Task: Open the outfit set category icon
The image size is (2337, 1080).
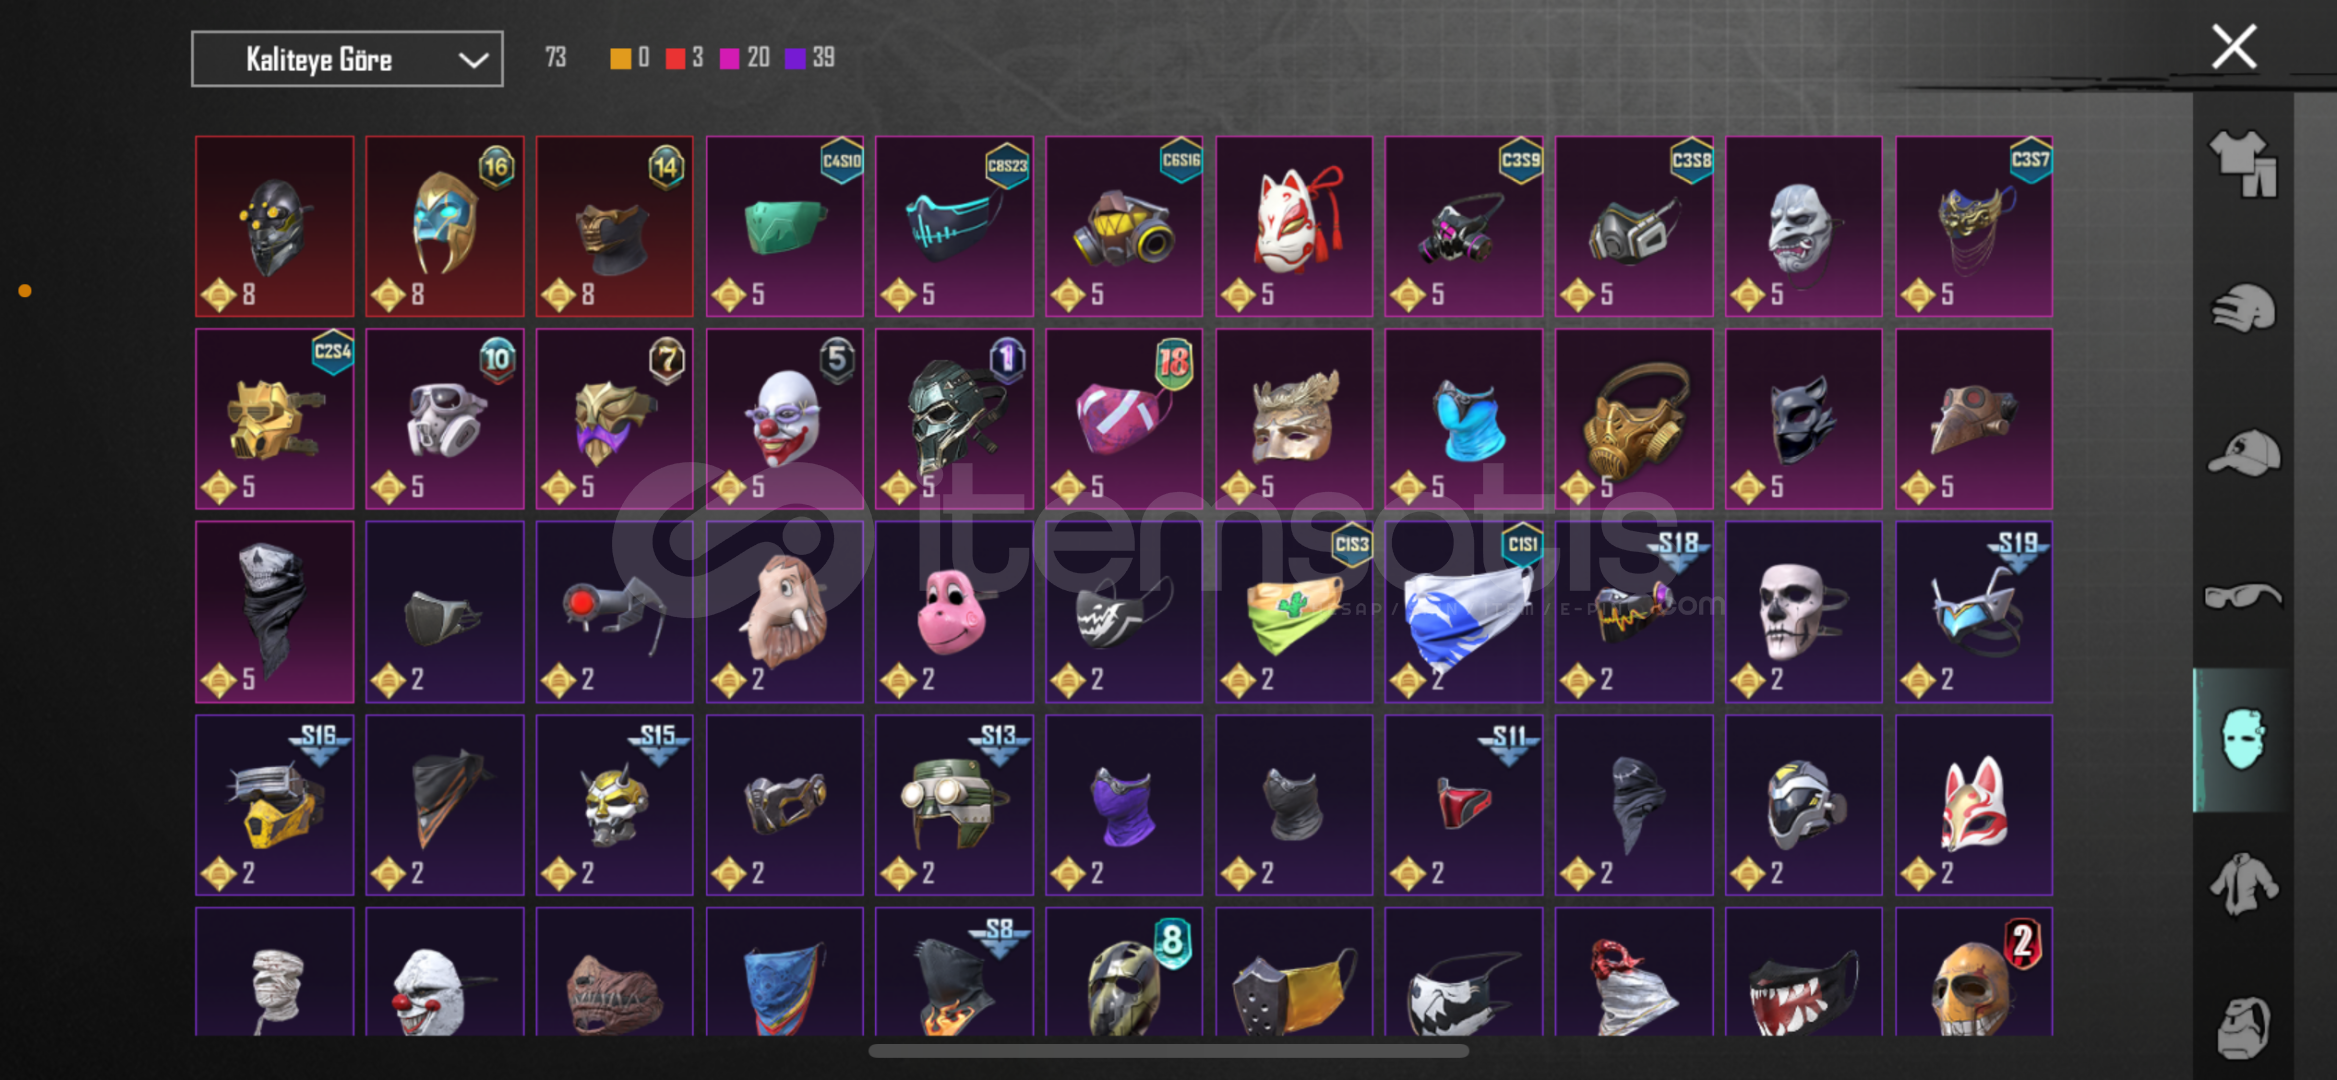Action: tap(2243, 164)
